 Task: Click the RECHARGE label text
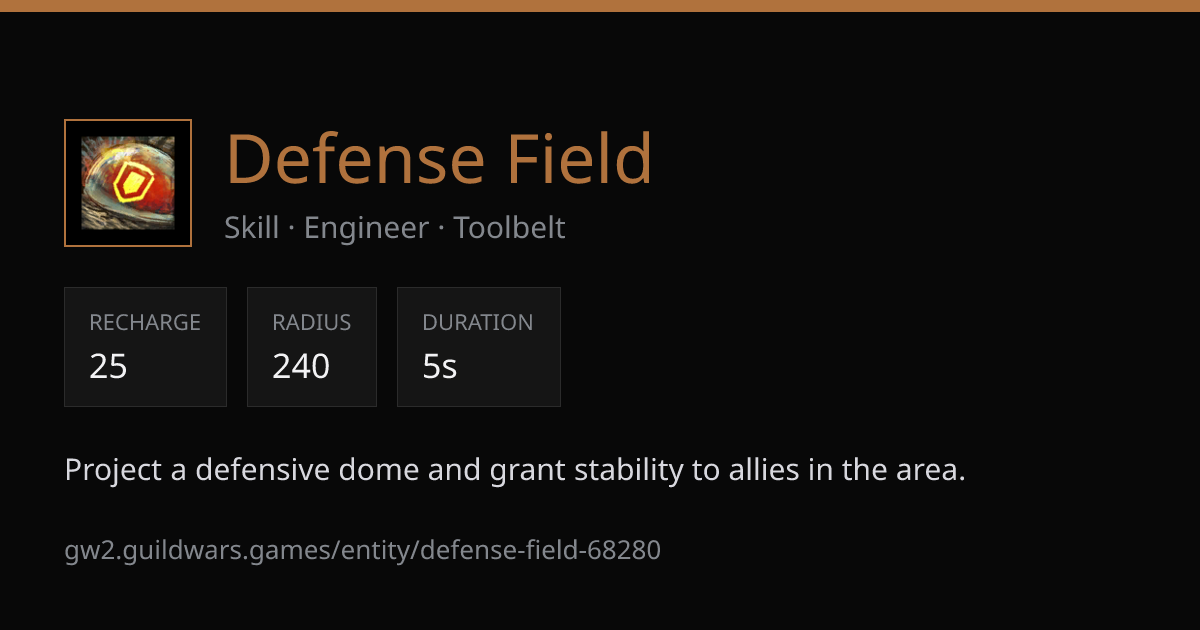click(145, 323)
